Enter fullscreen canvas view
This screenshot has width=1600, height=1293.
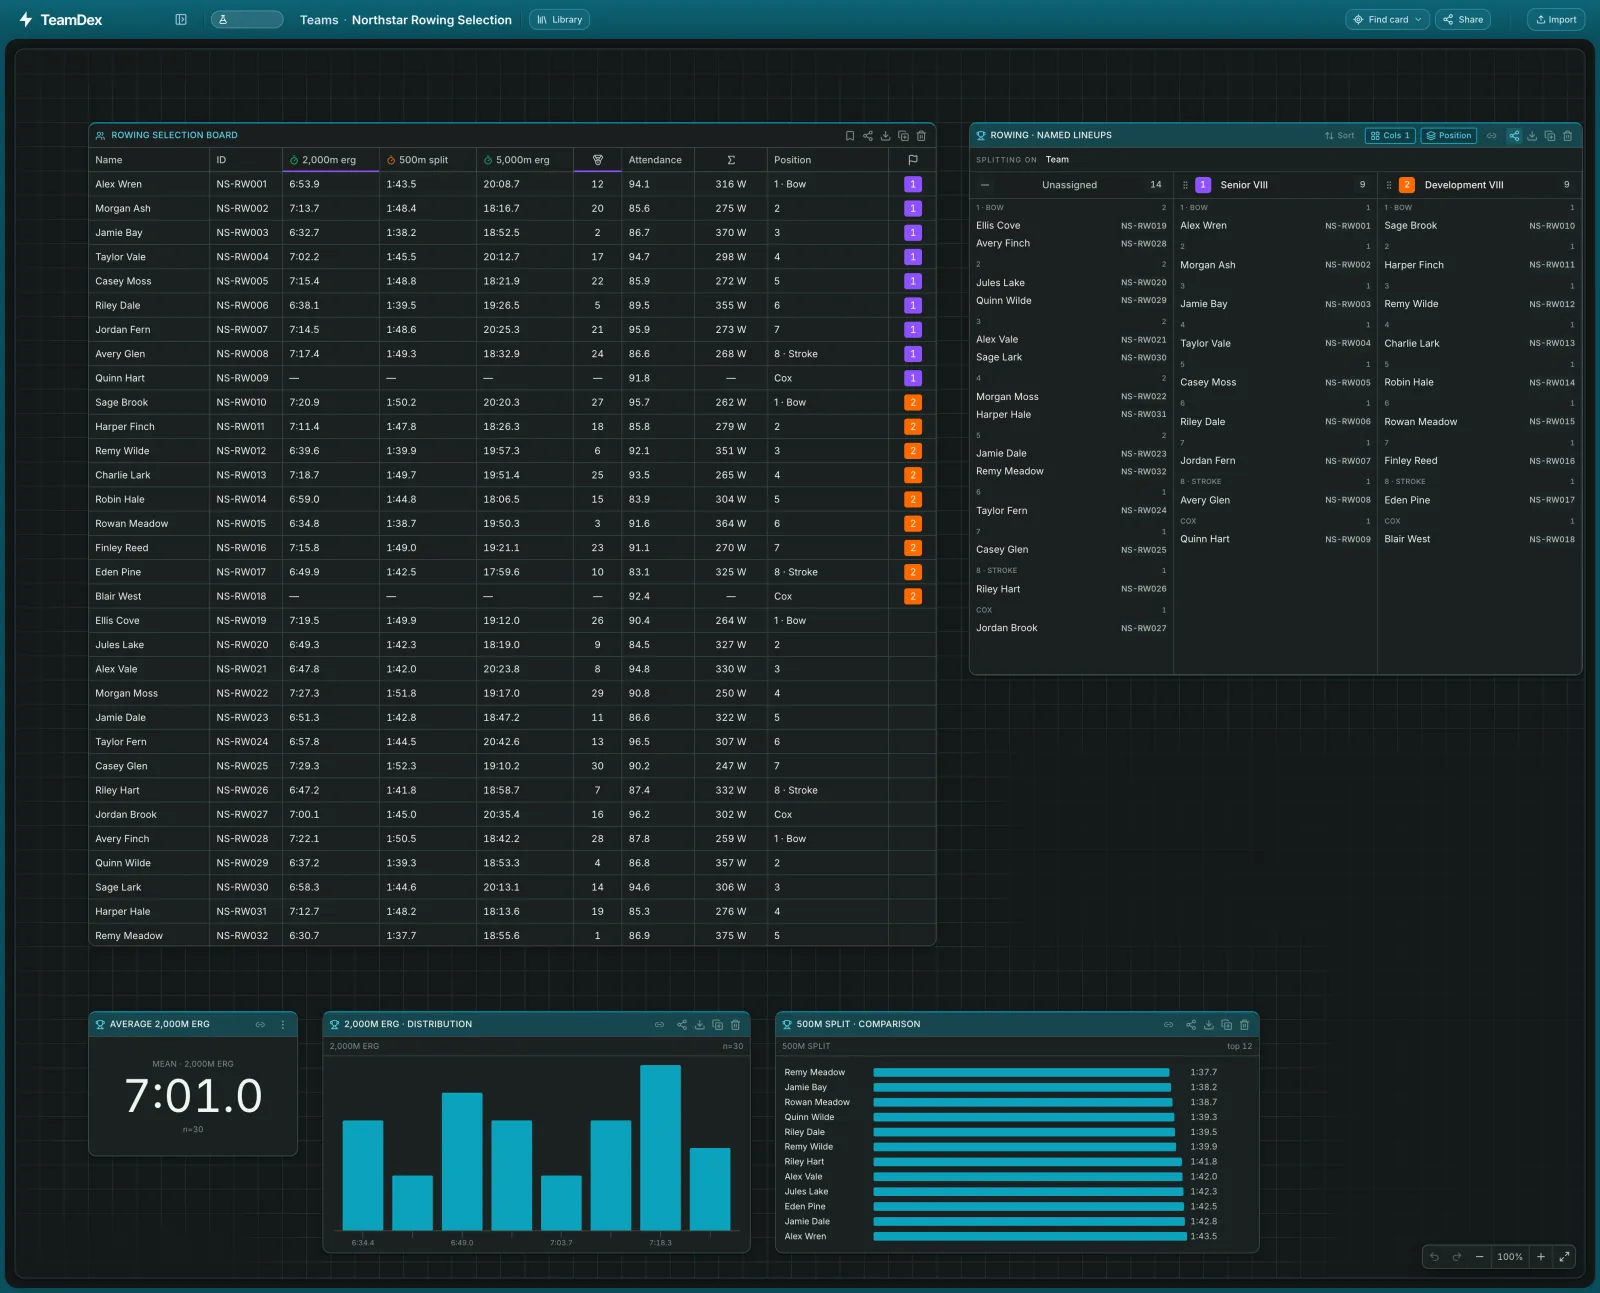(1564, 1257)
